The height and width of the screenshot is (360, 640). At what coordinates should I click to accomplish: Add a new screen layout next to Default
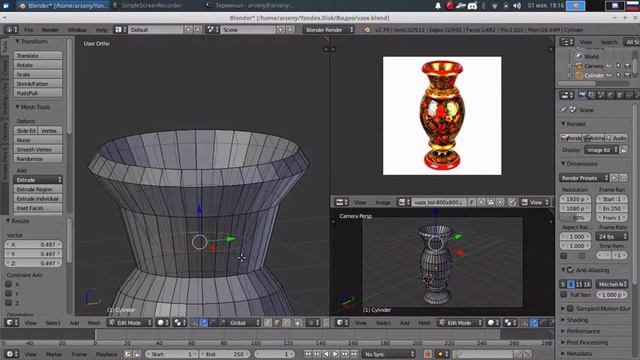pyautogui.click(x=188, y=29)
